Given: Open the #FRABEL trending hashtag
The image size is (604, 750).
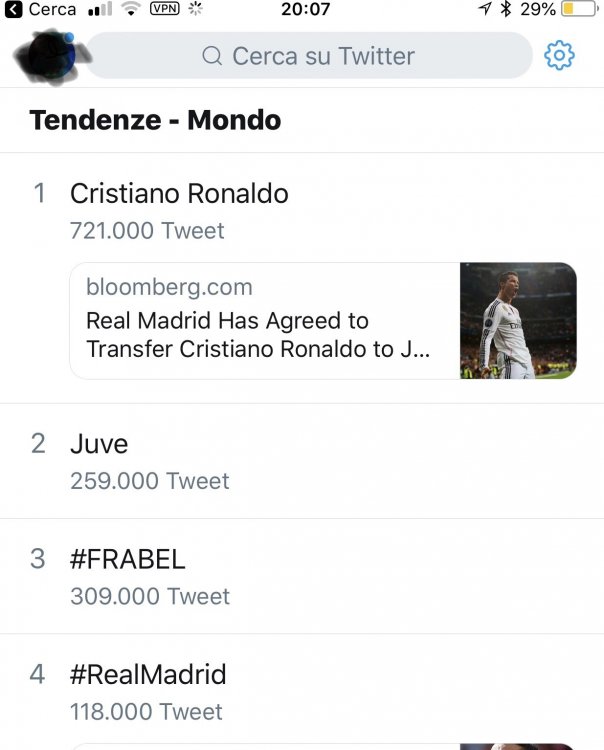Looking at the screenshot, I should tap(302, 576).
